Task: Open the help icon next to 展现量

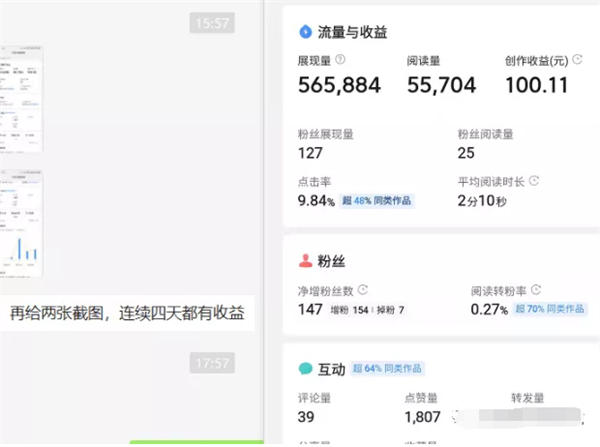Action: pyautogui.click(x=340, y=60)
